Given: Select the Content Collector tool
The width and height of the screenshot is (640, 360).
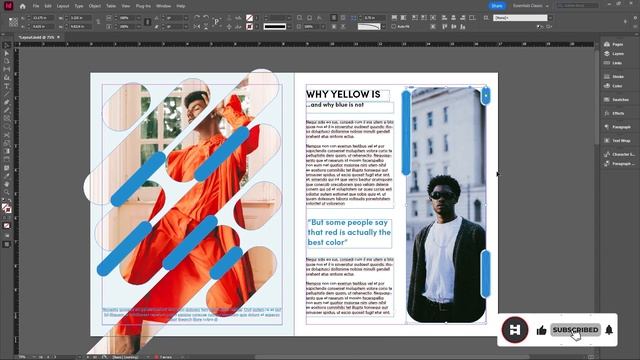Looking at the screenshot, I should (x=7, y=78).
